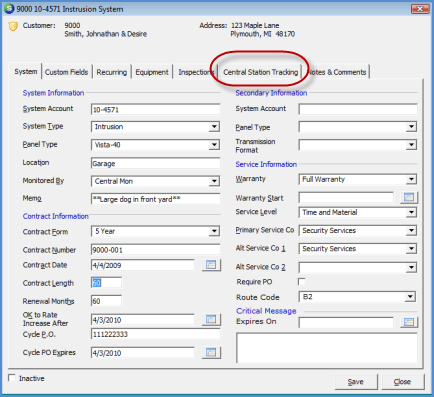Toggle the Require PO checkbox

click(x=301, y=282)
